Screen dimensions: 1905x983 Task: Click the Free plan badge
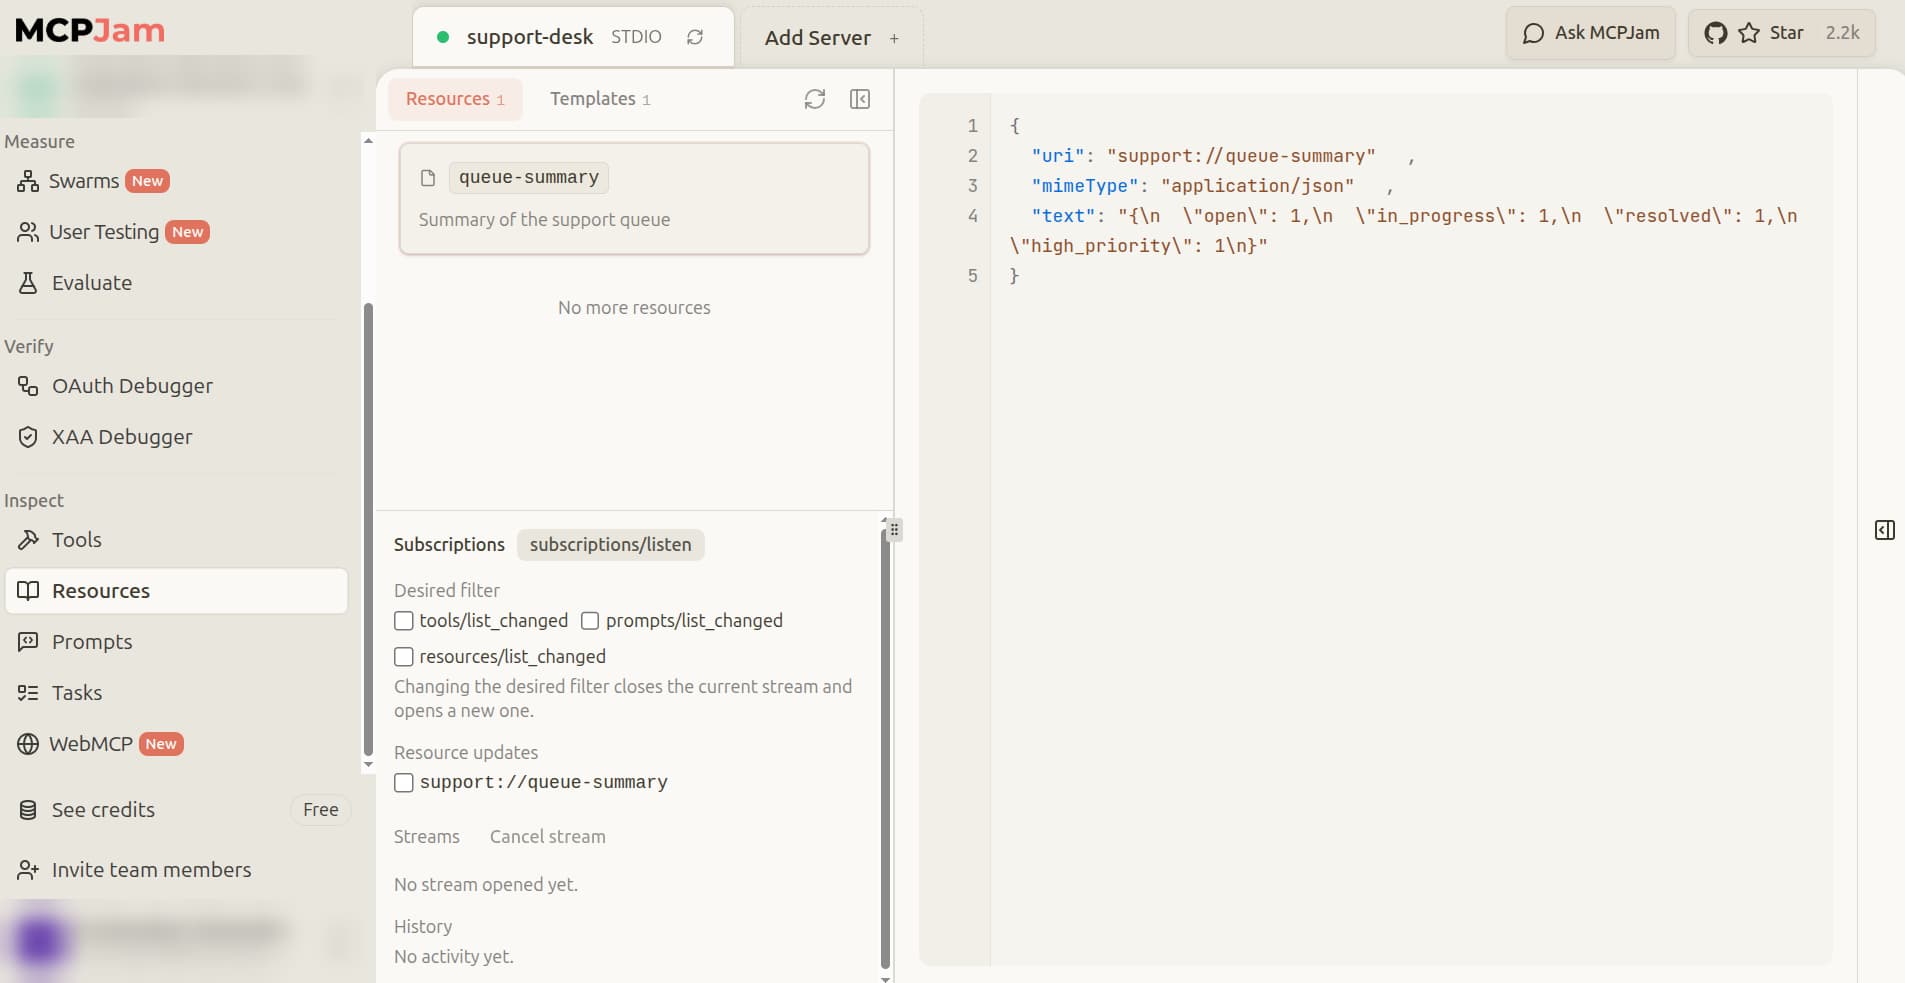(x=320, y=810)
